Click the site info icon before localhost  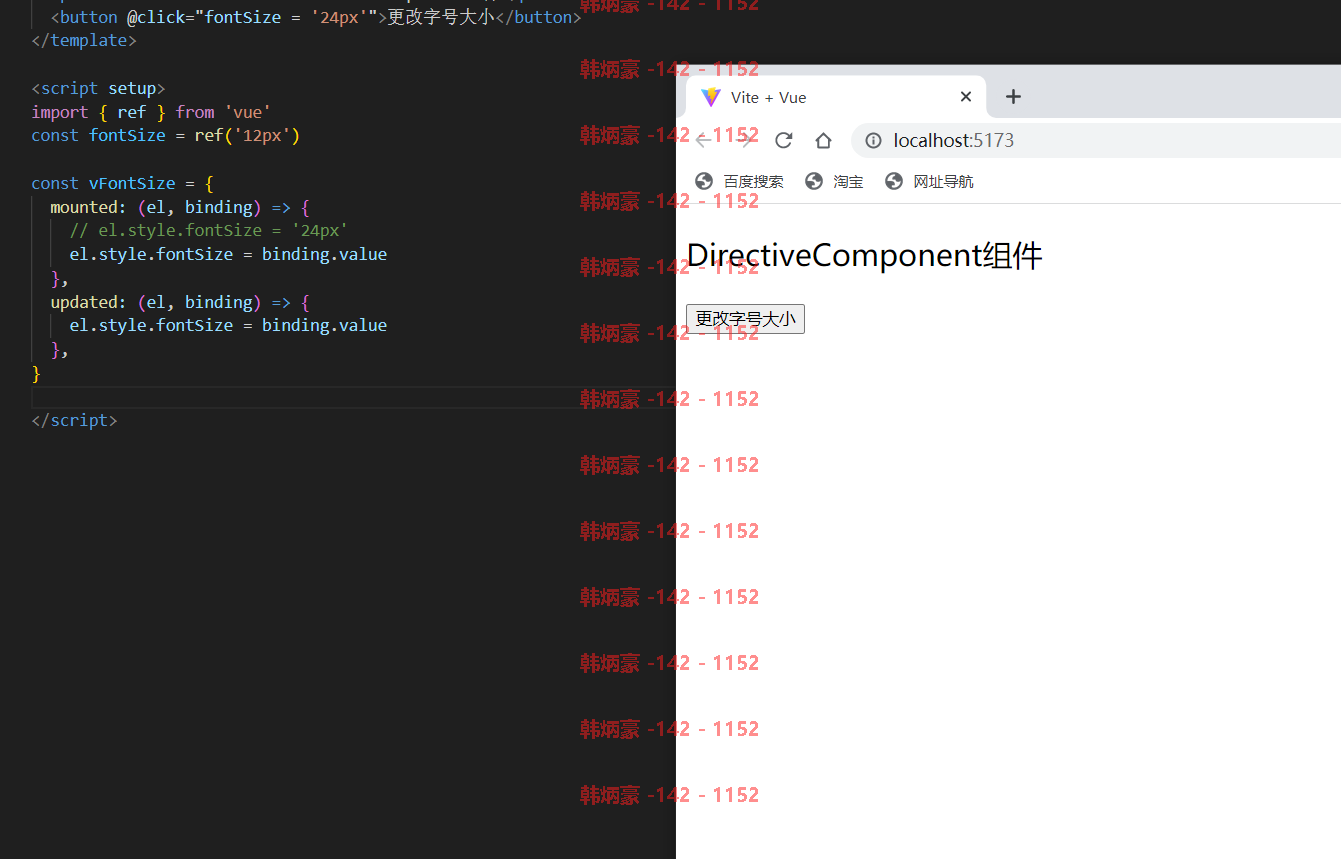tap(873, 141)
